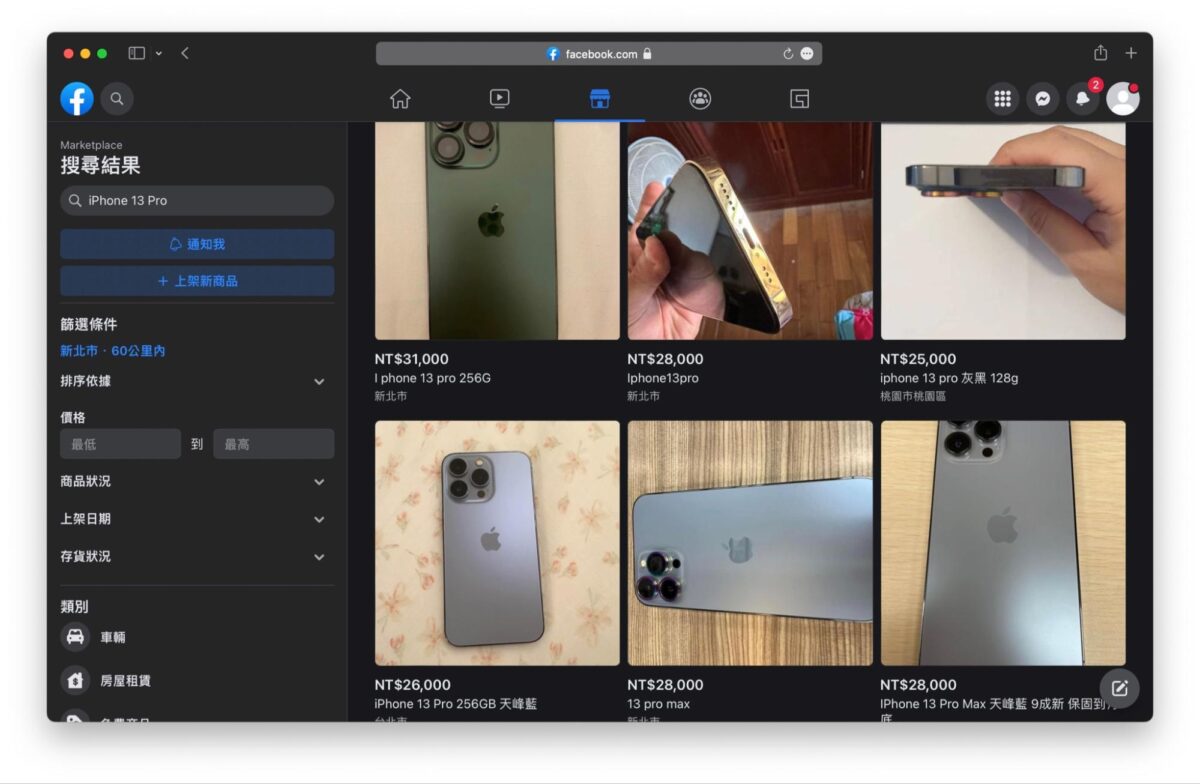Screen dimensions: 1200x784
Task: Open the account profile avatar
Action: click(1123, 98)
